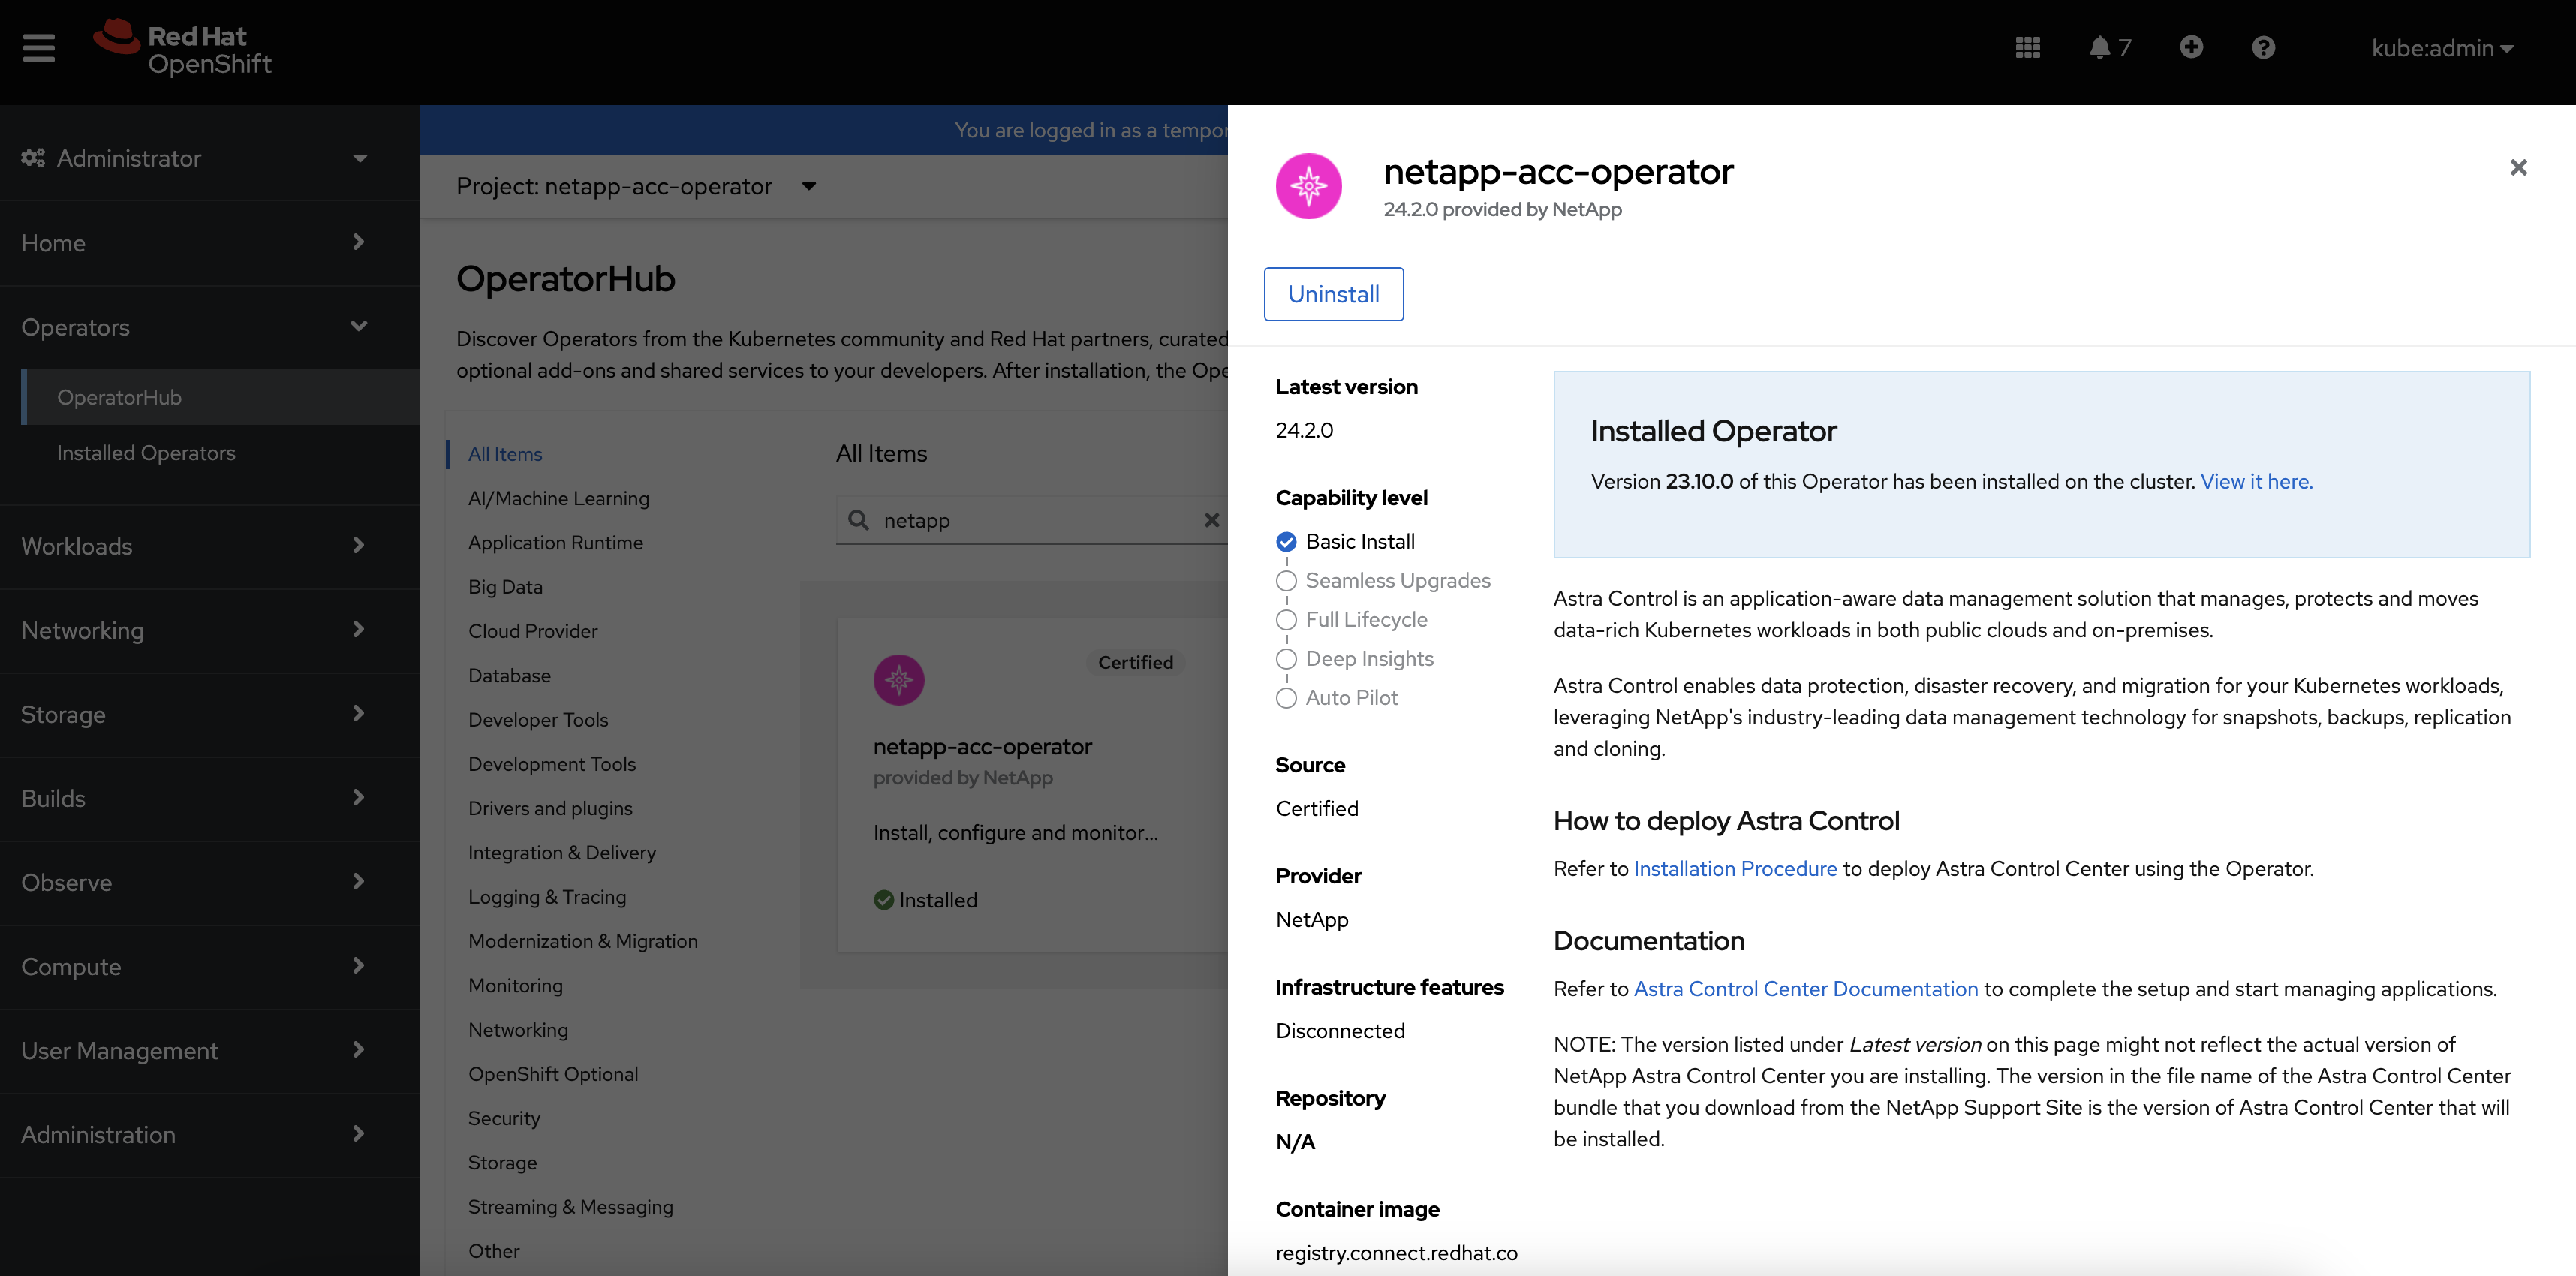
Task: Clear the netapp search field
Action: pos(1211,520)
